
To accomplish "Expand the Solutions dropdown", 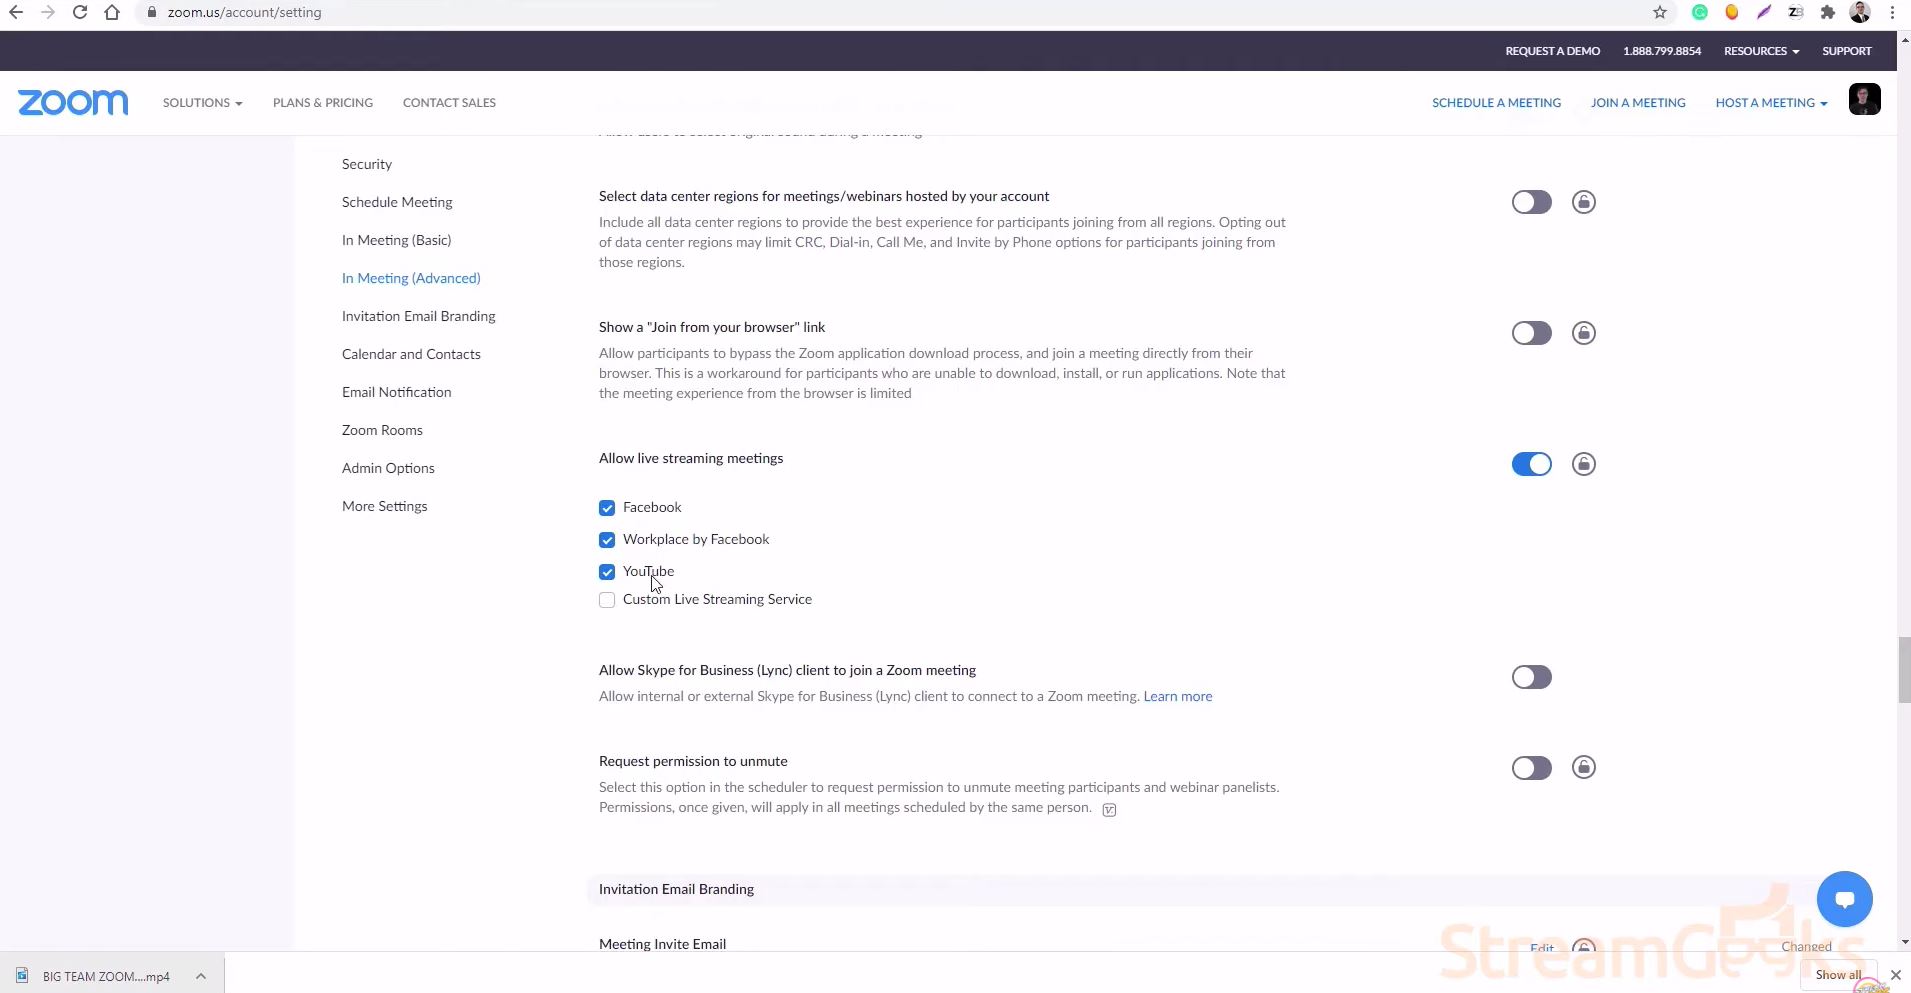I will click(202, 103).
